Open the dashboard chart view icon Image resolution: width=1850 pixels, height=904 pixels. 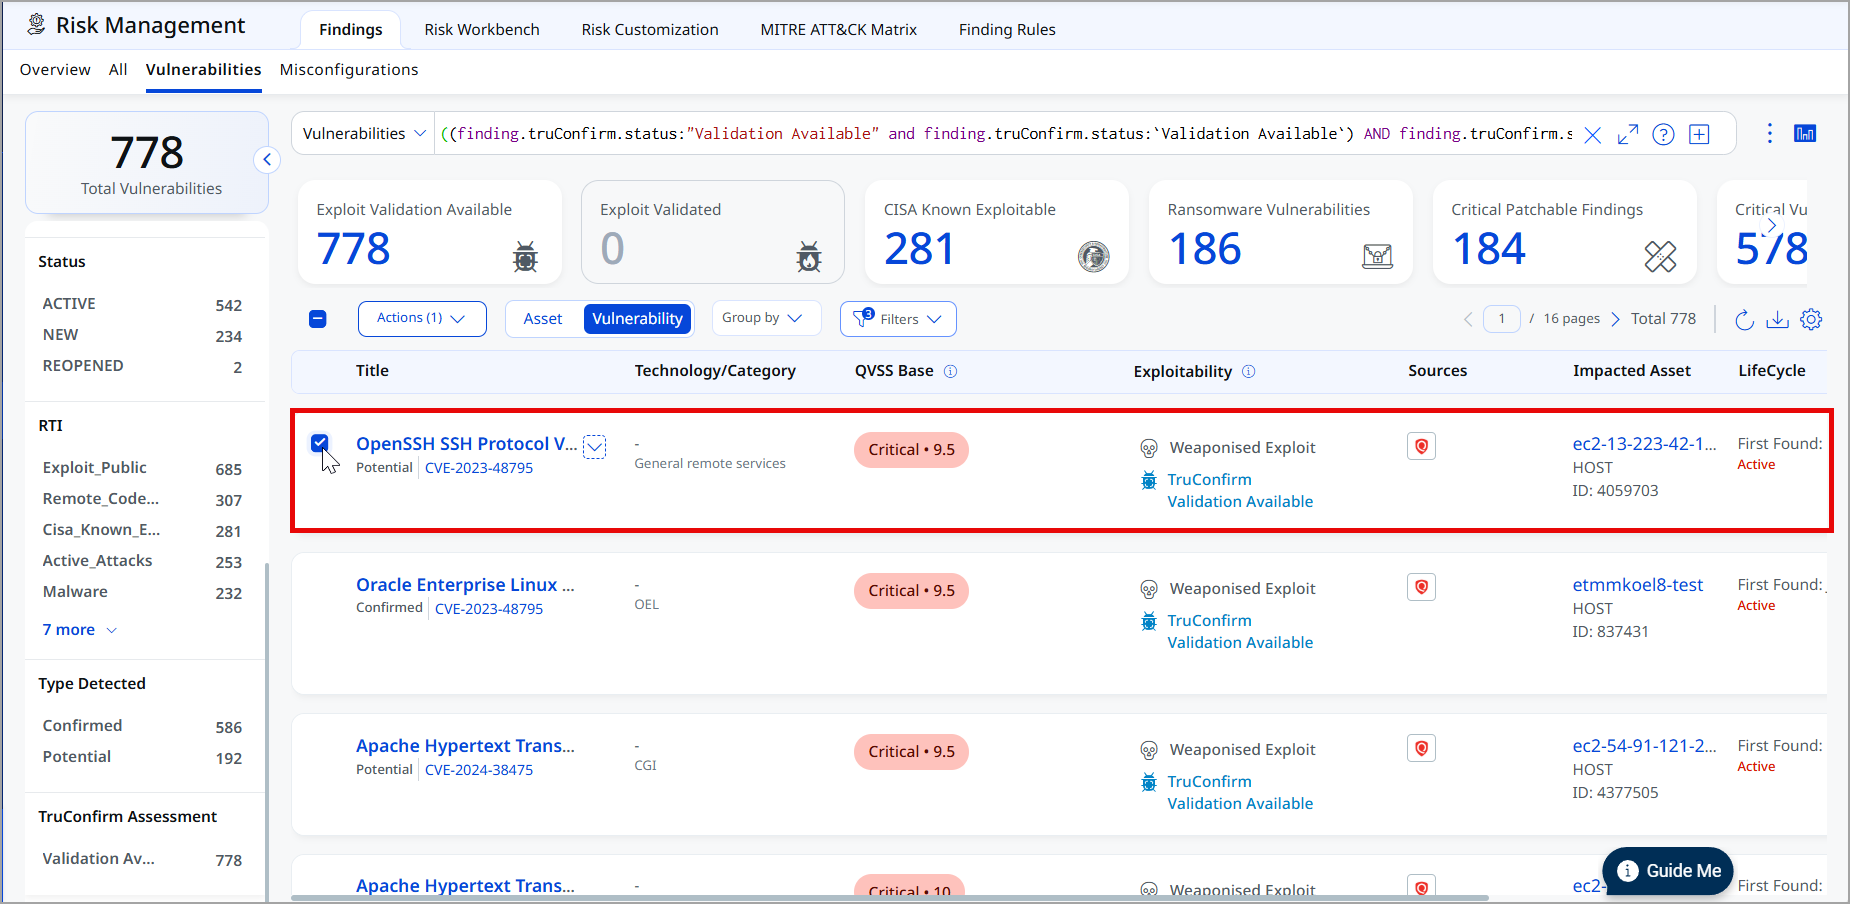pyautogui.click(x=1805, y=134)
